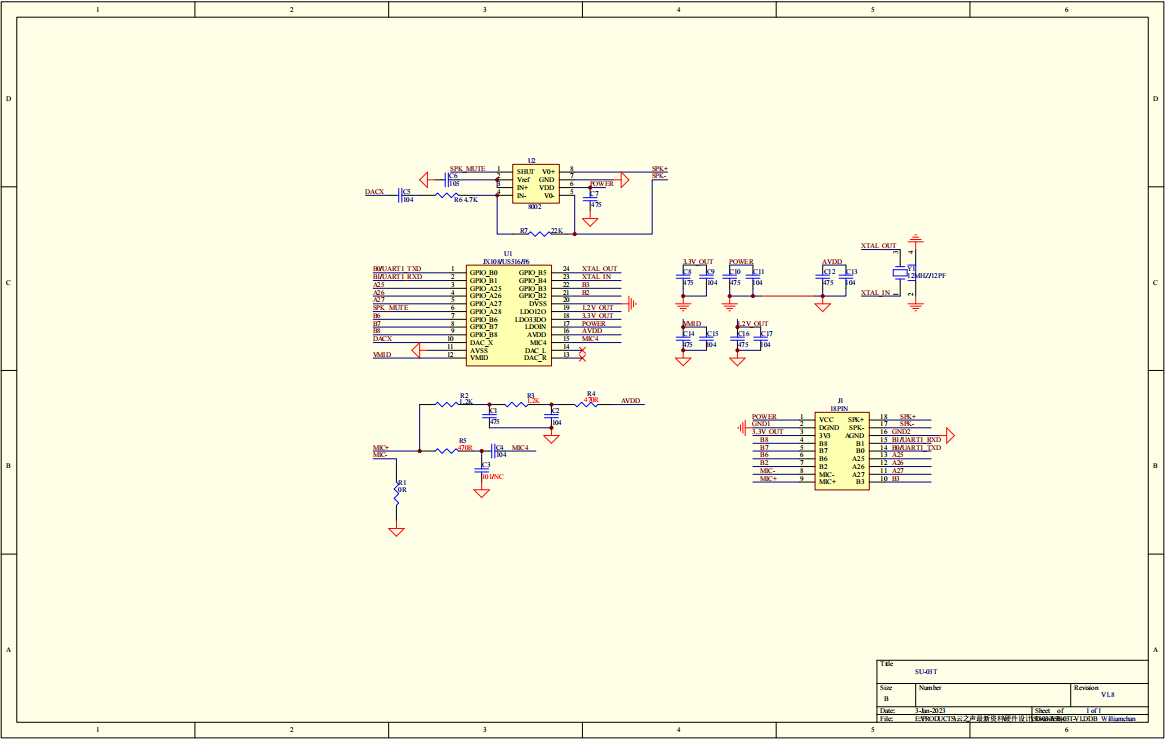Viewport: 1169px width, 741px height.
Task: Click the XTAL_IN label beside crystal Y1
Action: pos(875,293)
